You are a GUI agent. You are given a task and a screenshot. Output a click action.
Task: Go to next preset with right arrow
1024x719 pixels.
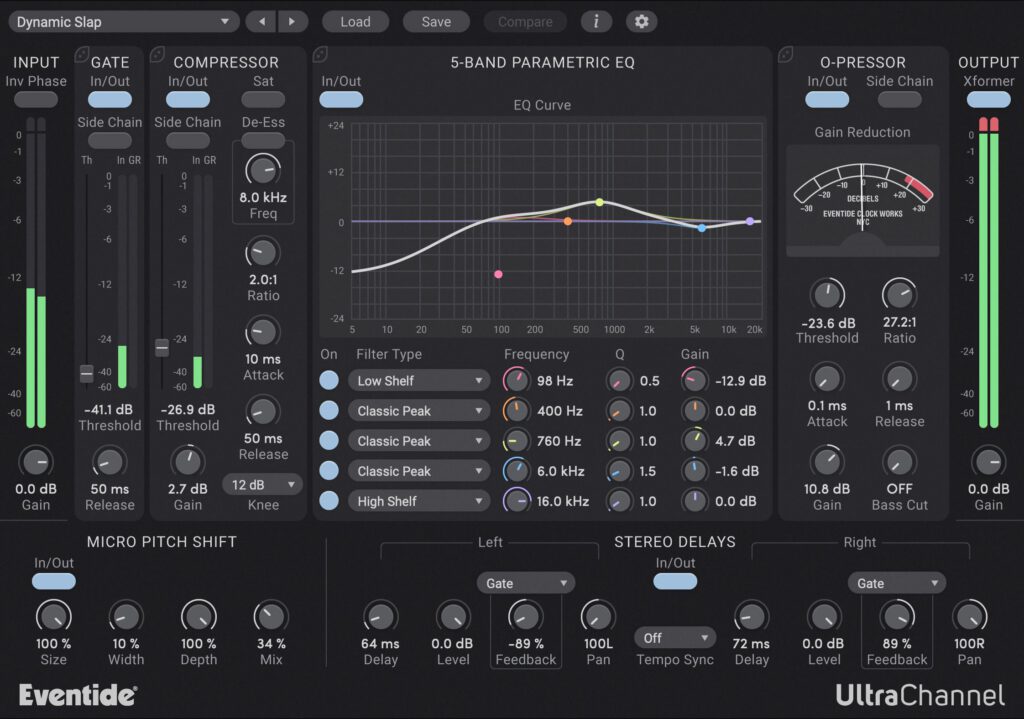[x=292, y=22]
